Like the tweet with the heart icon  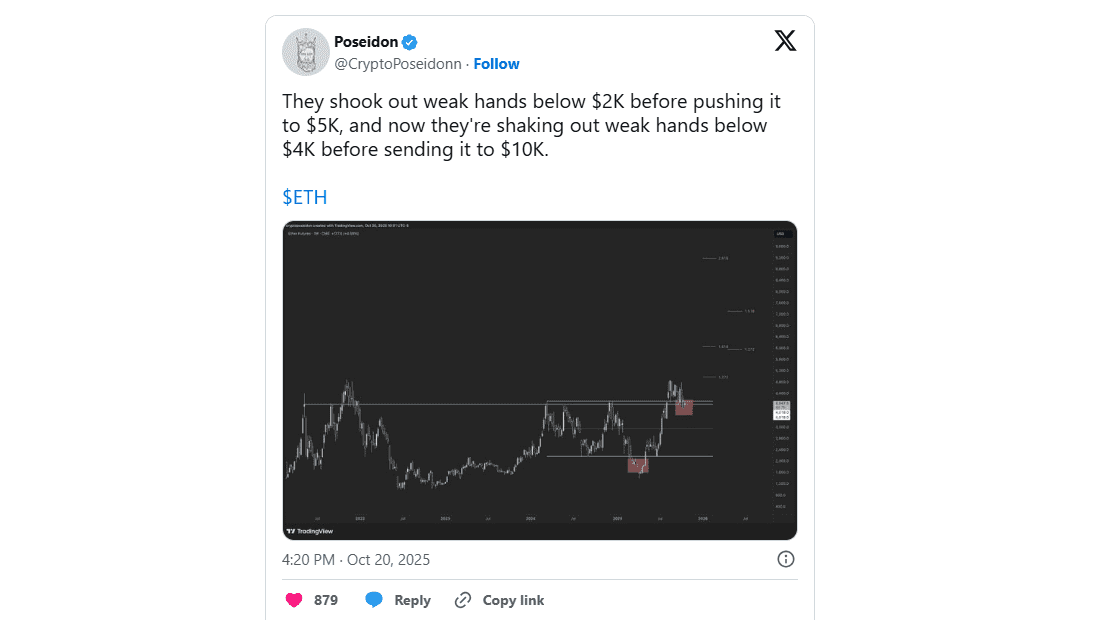click(x=294, y=600)
